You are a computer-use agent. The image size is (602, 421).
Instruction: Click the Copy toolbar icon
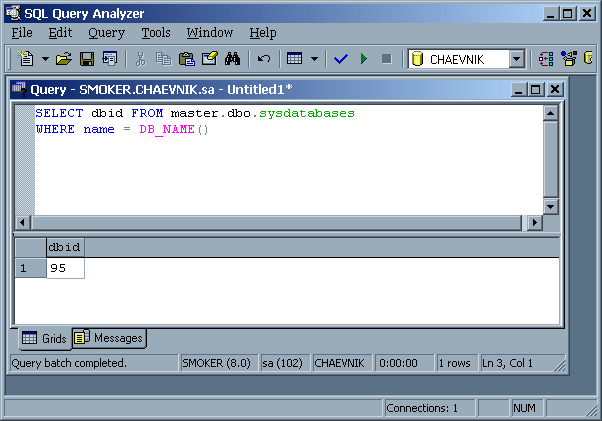(164, 59)
